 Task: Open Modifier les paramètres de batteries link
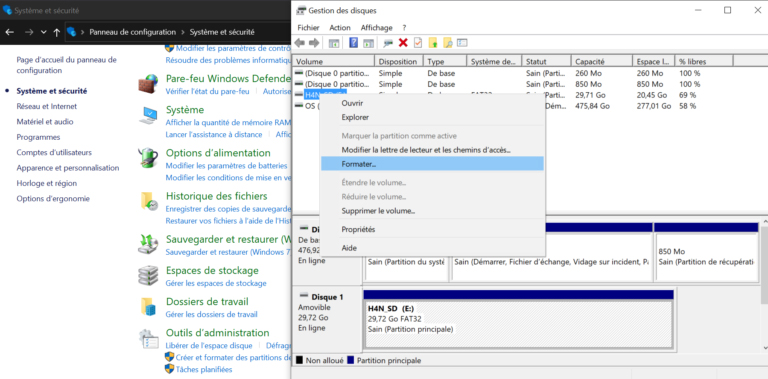226,166
